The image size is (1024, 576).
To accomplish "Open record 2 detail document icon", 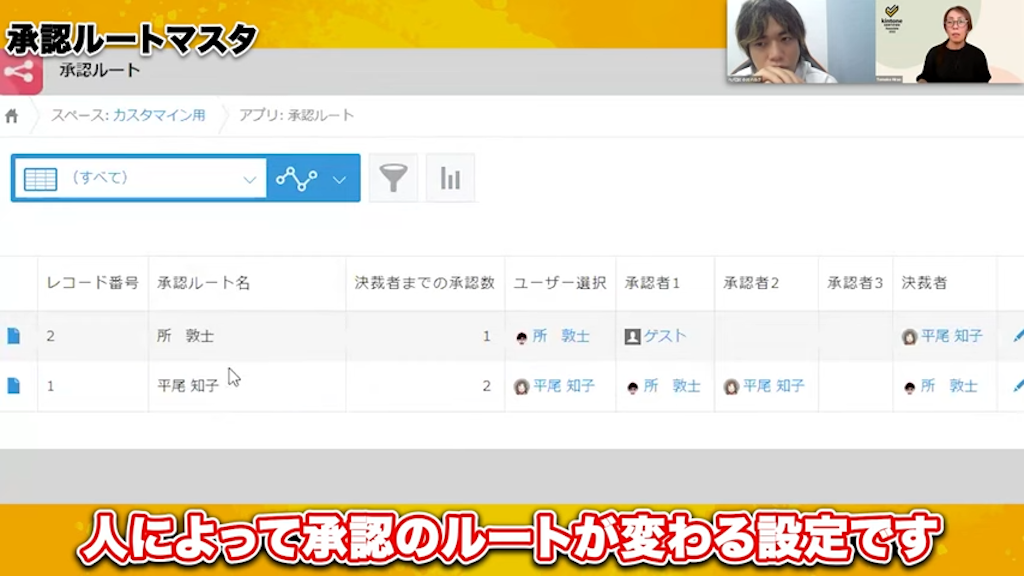I will click(14, 336).
